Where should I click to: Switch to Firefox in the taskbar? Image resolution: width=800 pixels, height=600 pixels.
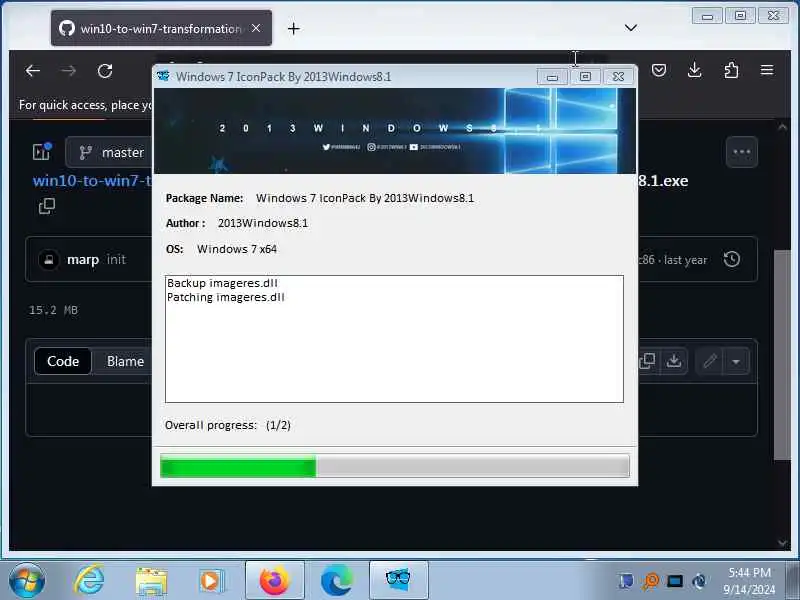275,580
